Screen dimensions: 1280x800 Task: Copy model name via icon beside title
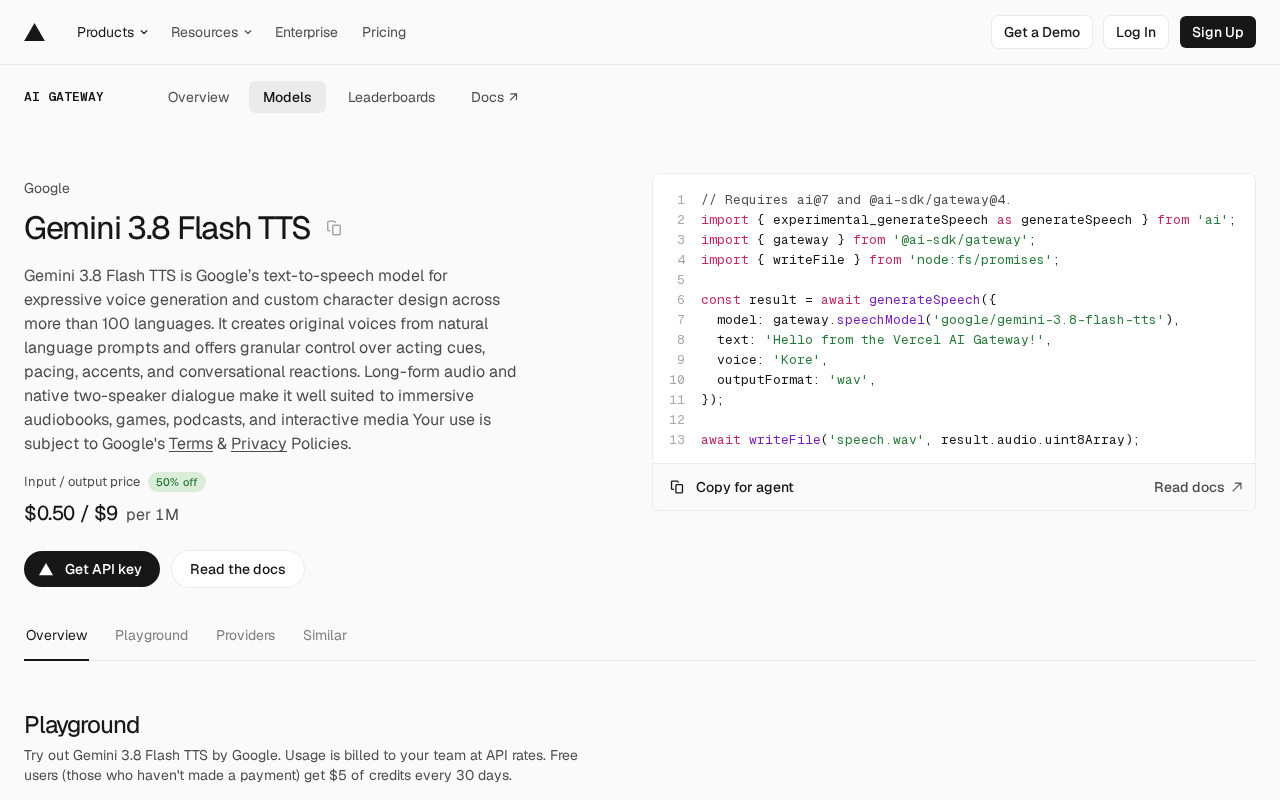[334, 228]
